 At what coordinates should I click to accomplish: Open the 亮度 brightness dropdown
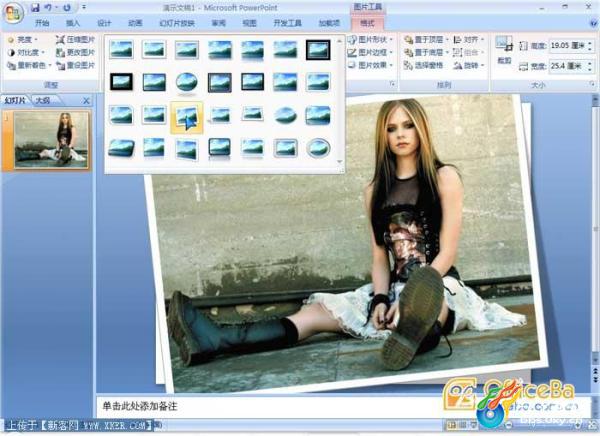(23, 39)
